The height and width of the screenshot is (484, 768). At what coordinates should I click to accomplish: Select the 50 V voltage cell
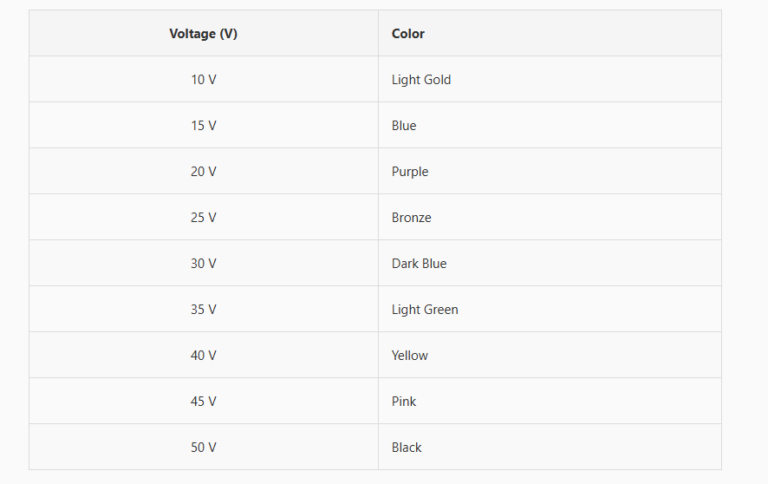(203, 448)
